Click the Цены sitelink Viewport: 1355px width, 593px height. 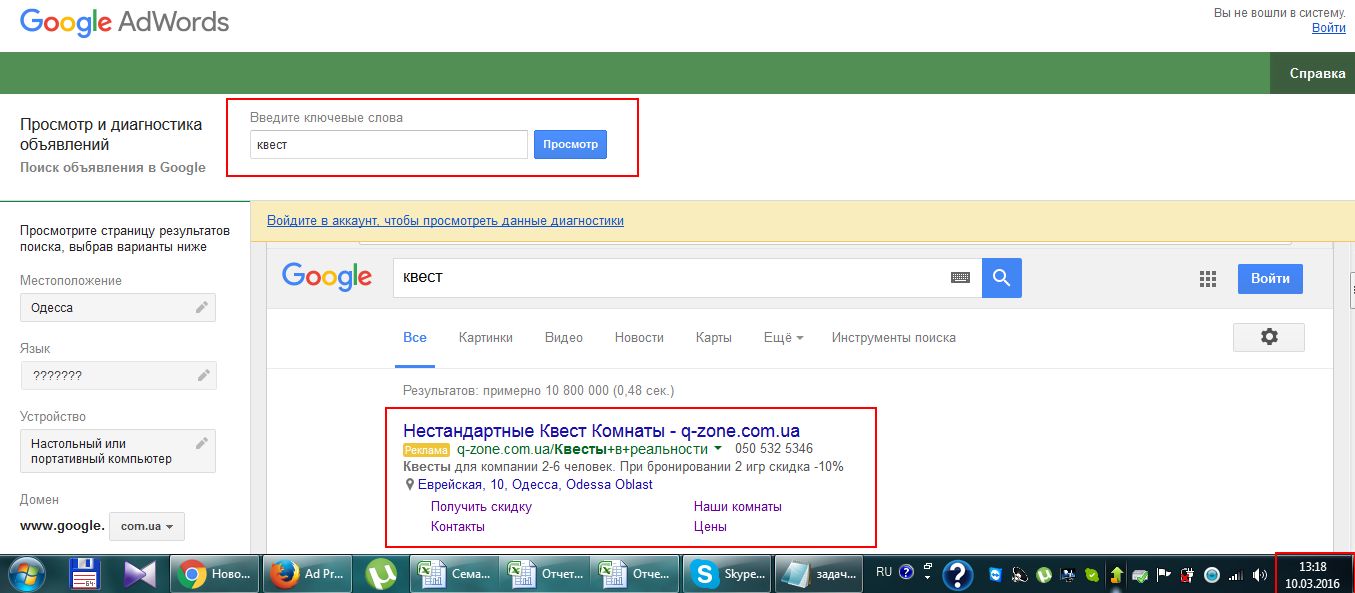tap(710, 526)
